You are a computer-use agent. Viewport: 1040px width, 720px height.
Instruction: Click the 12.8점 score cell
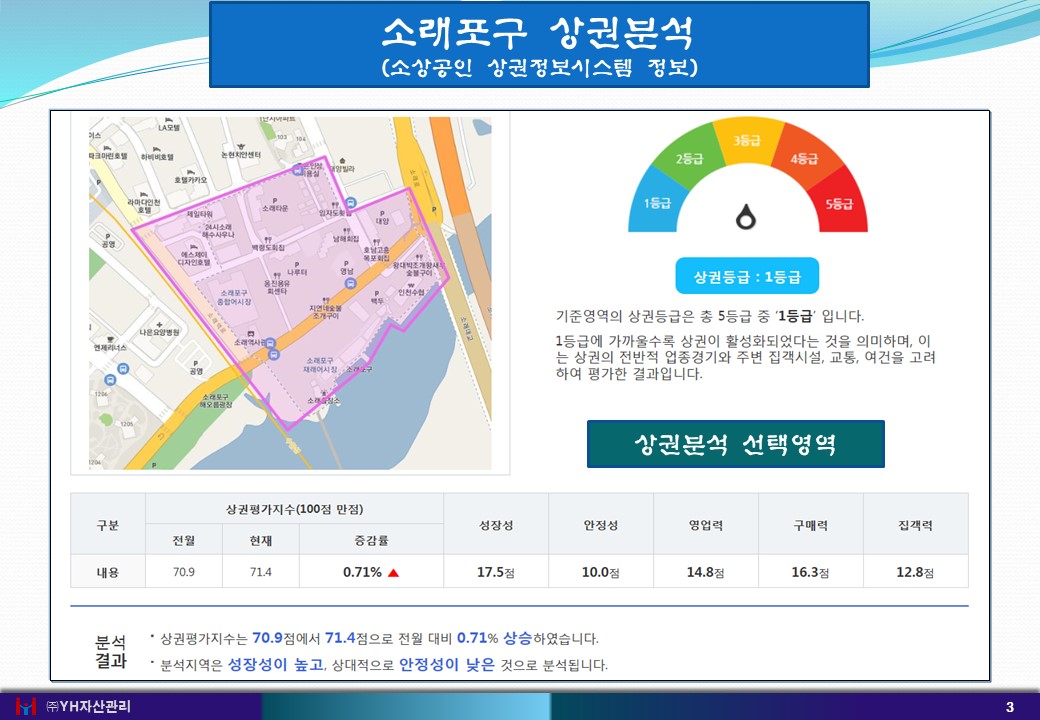pos(915,571)
